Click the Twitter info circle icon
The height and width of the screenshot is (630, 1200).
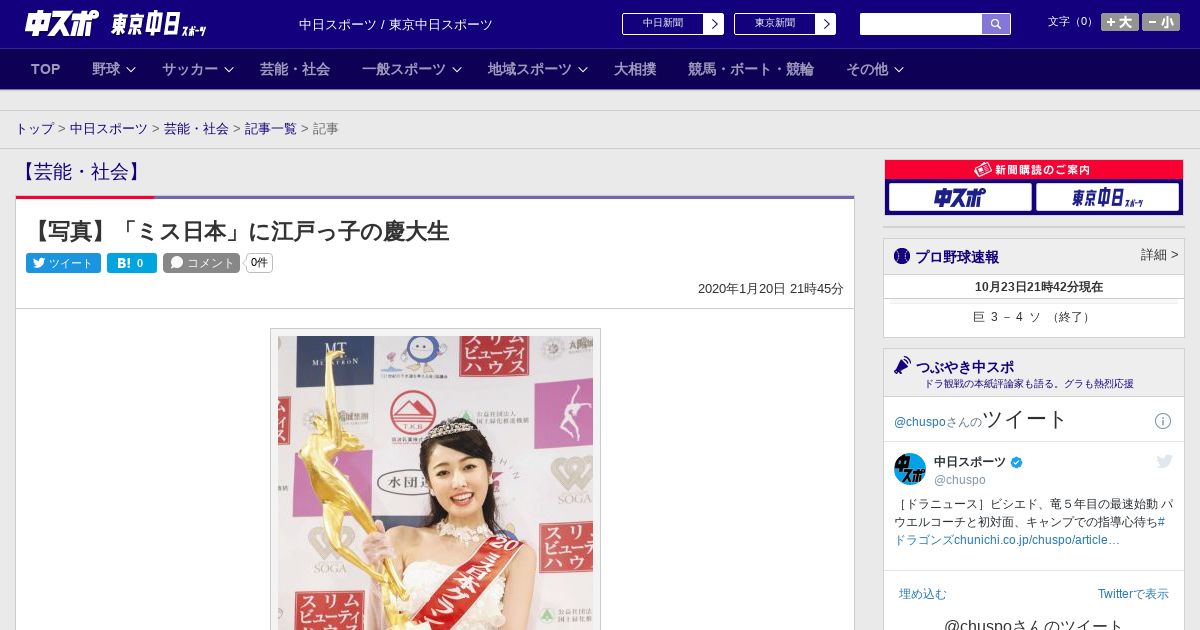1163,421
